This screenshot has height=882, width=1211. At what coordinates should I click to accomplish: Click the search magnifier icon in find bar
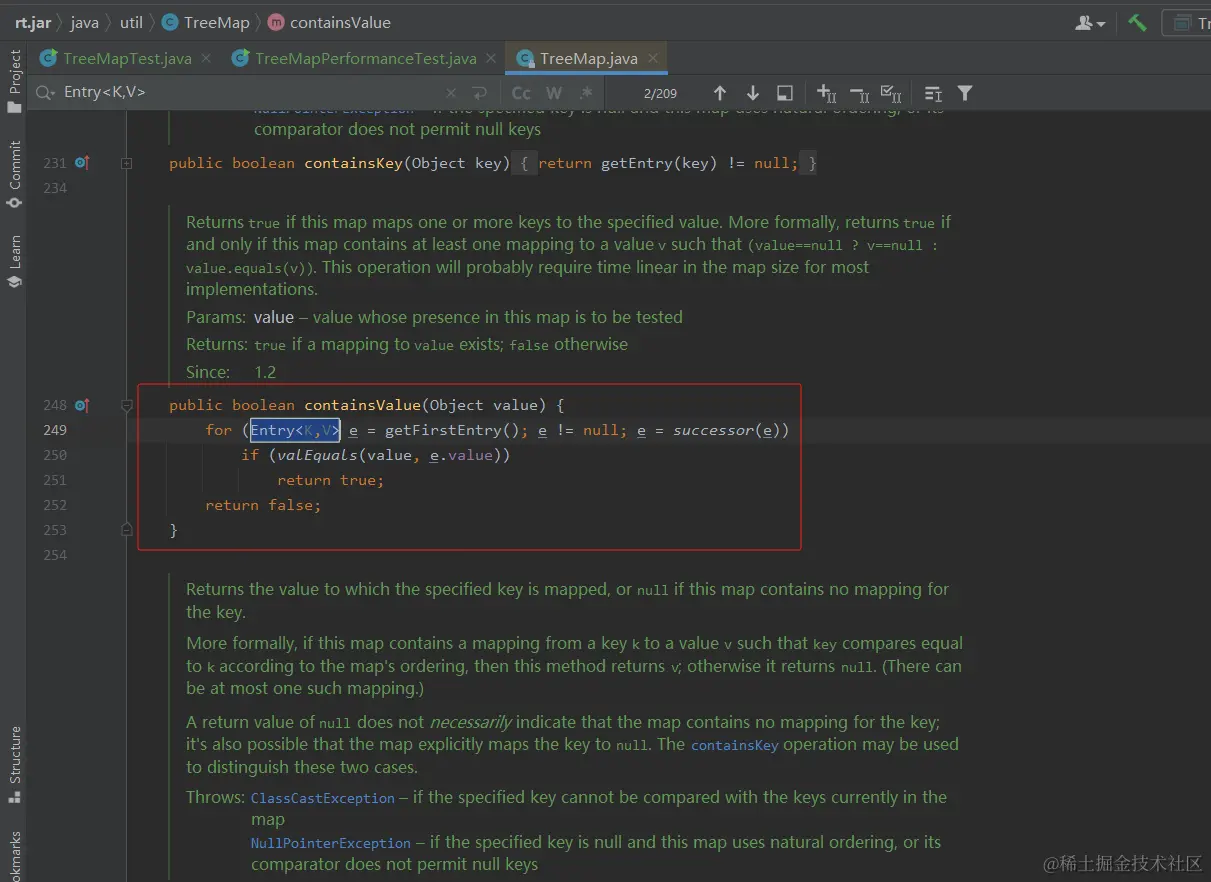46,92
